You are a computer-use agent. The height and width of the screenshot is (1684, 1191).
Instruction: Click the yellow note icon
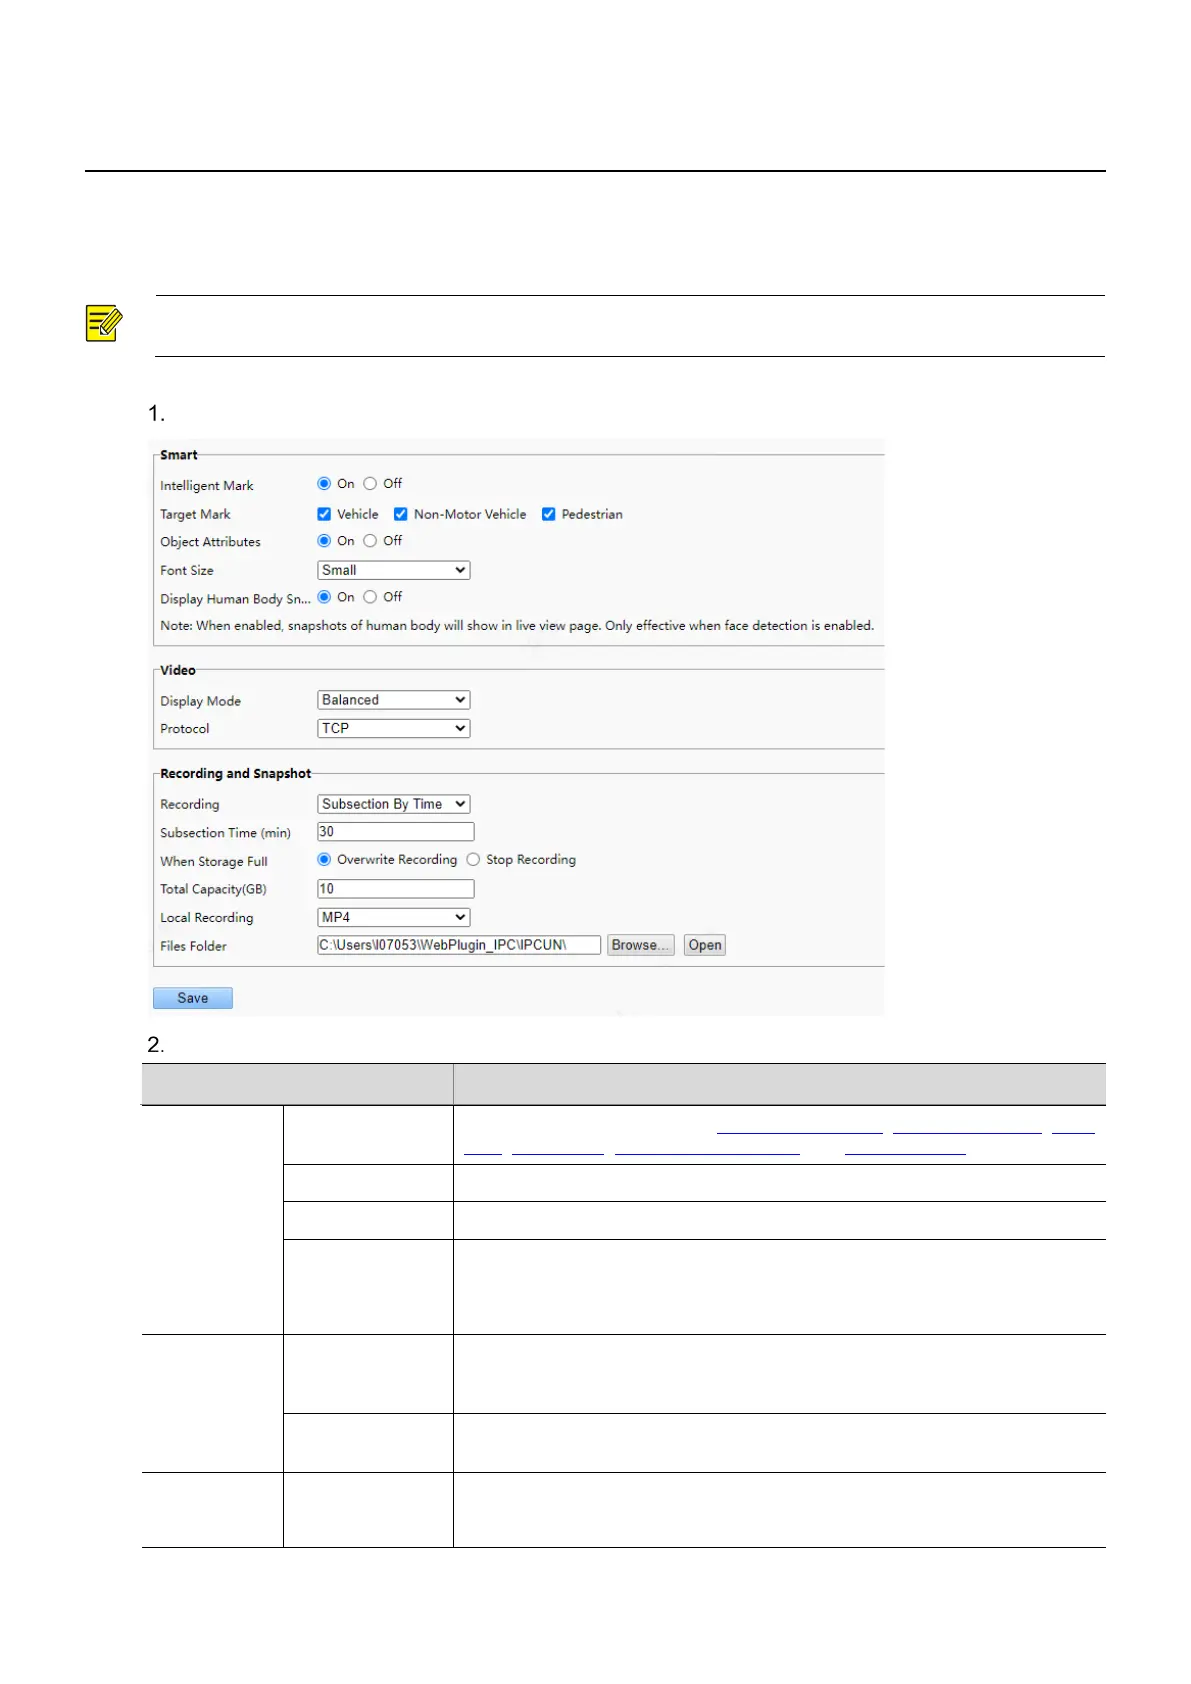[x=104, y=324]
